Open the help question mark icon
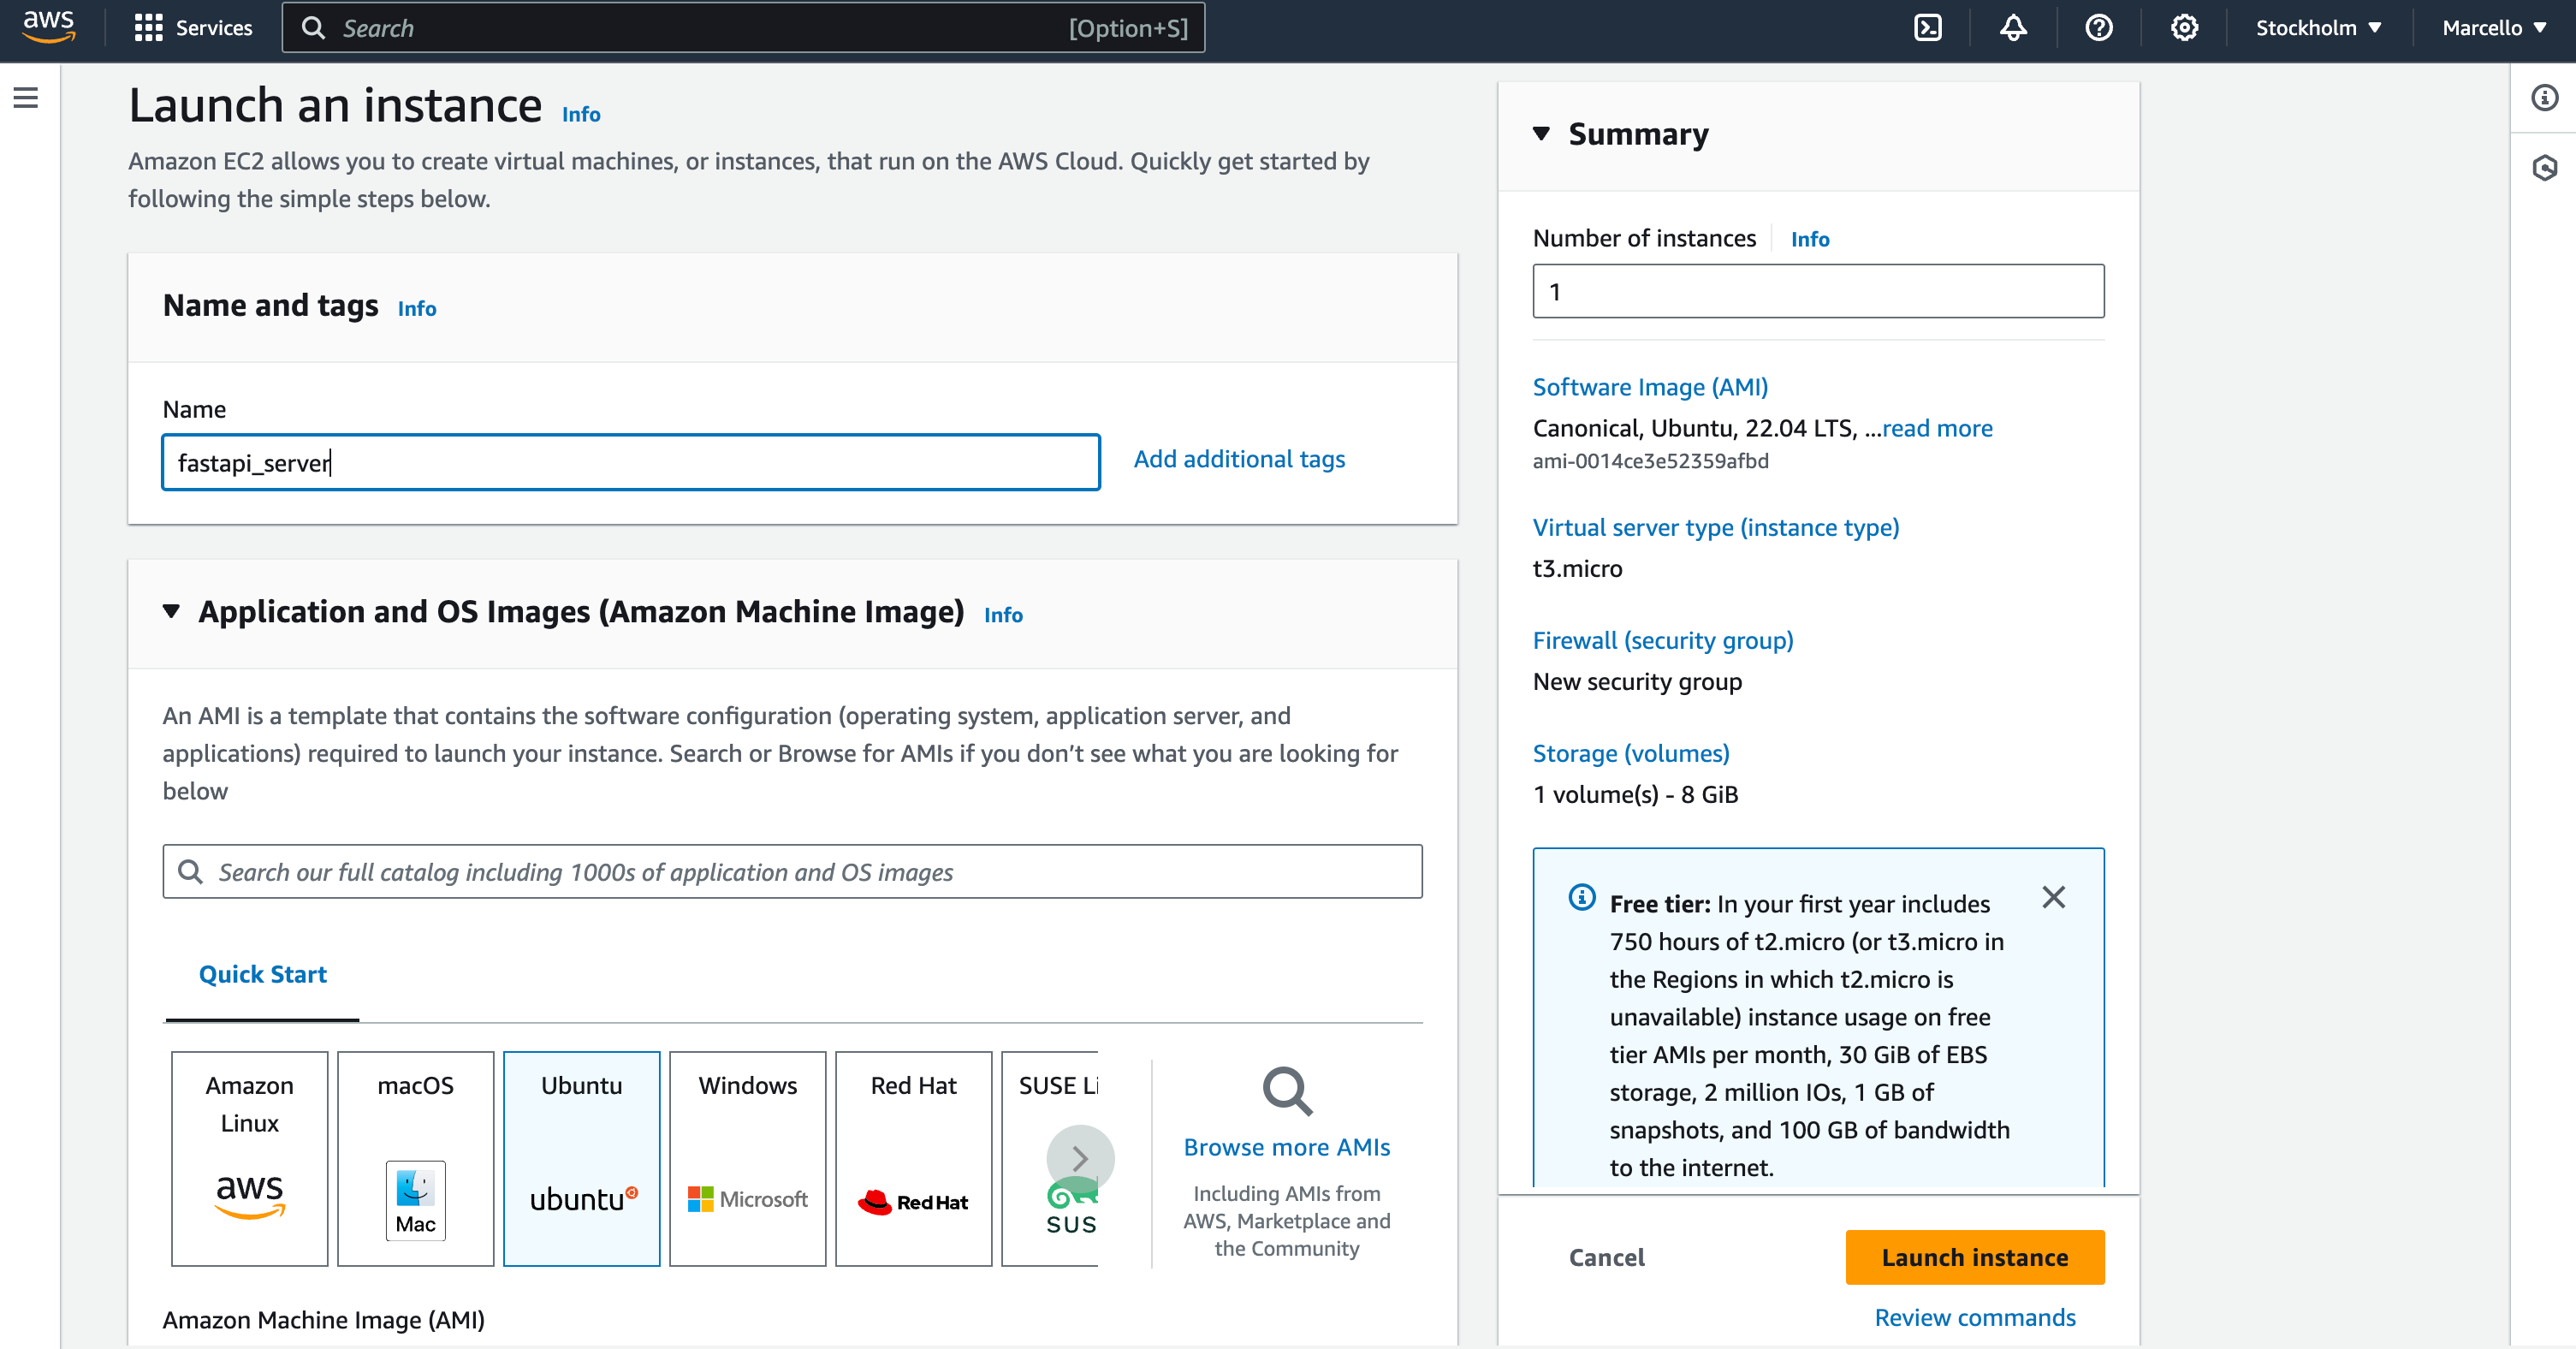 click(2098, 28)
